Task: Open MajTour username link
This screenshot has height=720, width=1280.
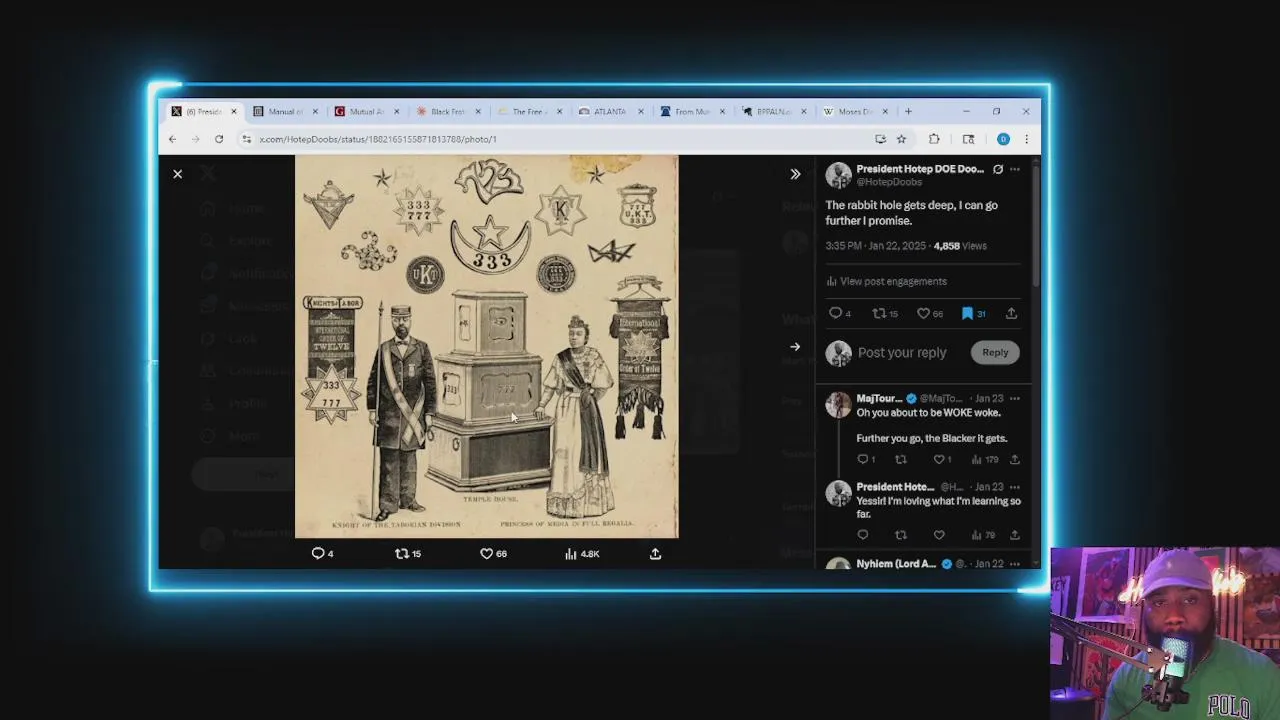Action: pyautogui.click(x=880, y=398)
